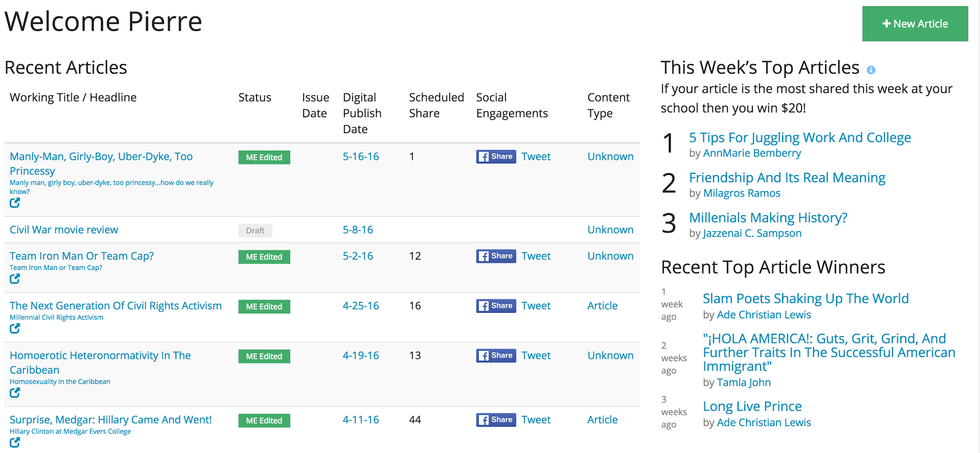
Task: Click 4-19-16 digital publish date
Action: tap(360, 356)
